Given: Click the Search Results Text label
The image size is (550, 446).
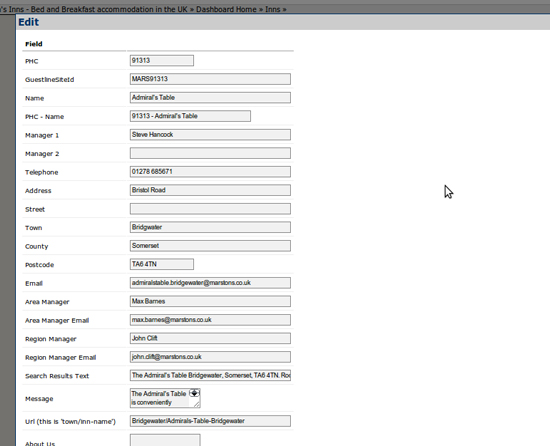Looking at the screenshot, I should click(x=57, y=376).
